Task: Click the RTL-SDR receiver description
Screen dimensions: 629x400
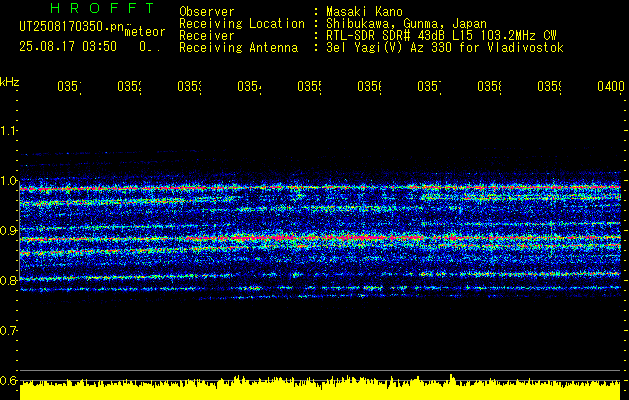Action: click(441, 36)
